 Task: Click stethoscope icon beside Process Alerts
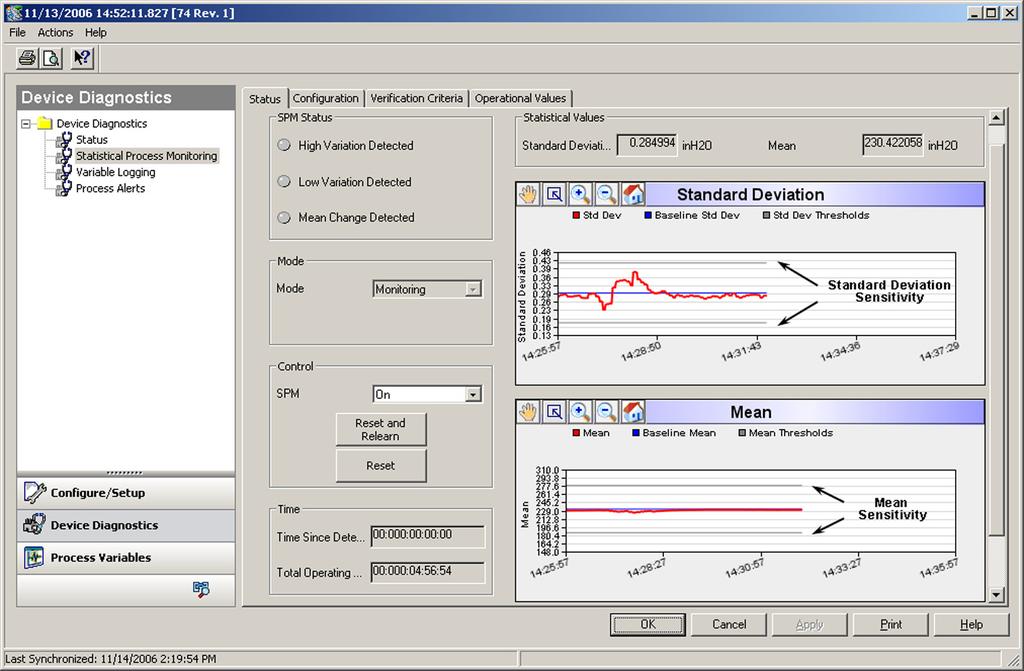[x=64, y=188]
